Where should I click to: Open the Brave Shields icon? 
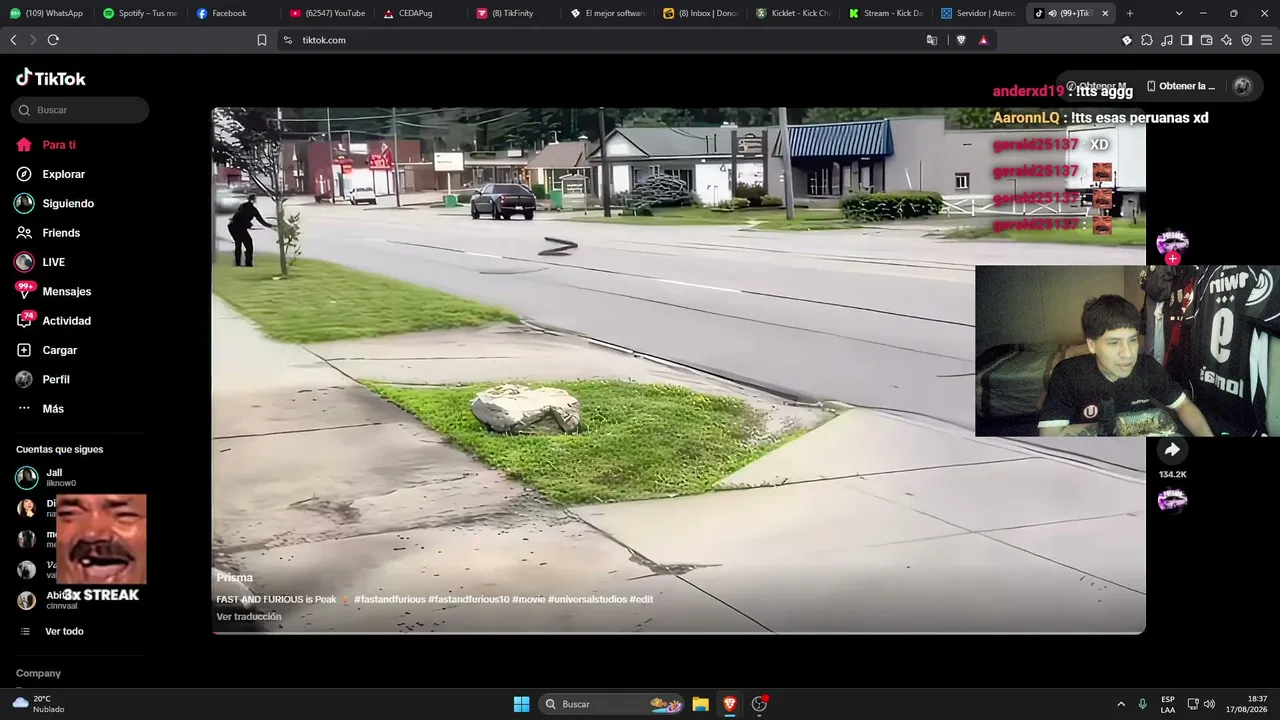(961, 40)
